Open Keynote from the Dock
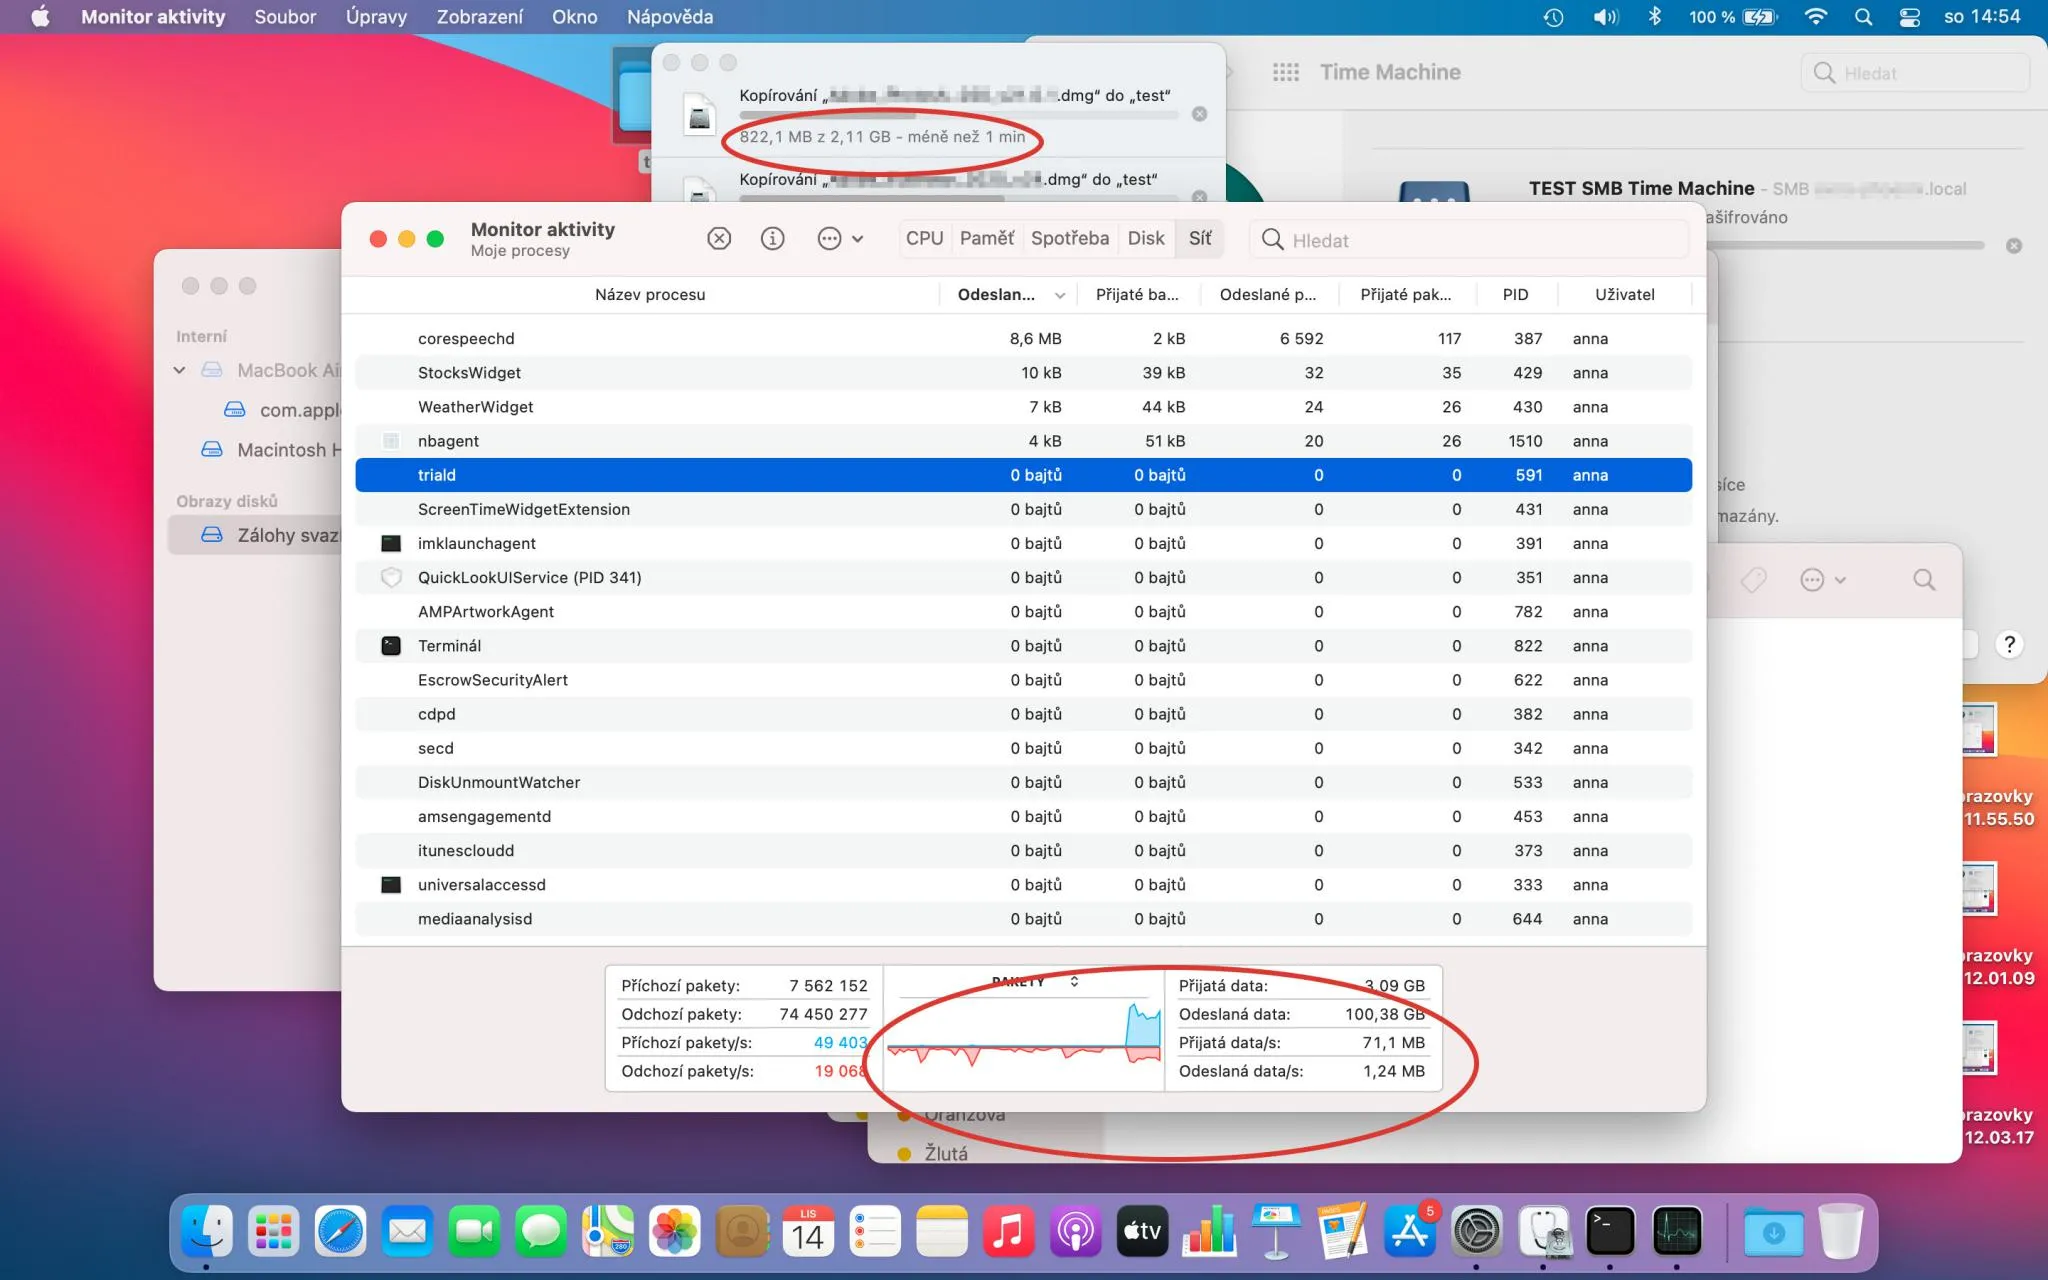The height and width of the screenshot is (1280, 2048). pyautogui.click(x=1276, y=1231)
